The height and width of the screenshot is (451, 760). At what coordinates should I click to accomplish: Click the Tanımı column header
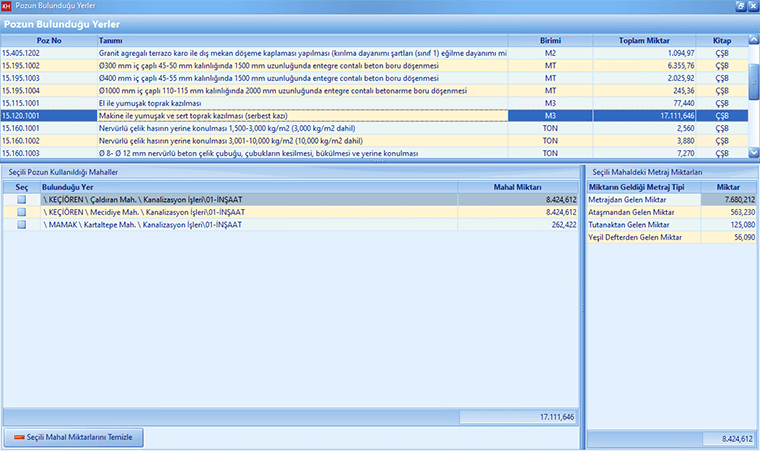coord(302,40)
